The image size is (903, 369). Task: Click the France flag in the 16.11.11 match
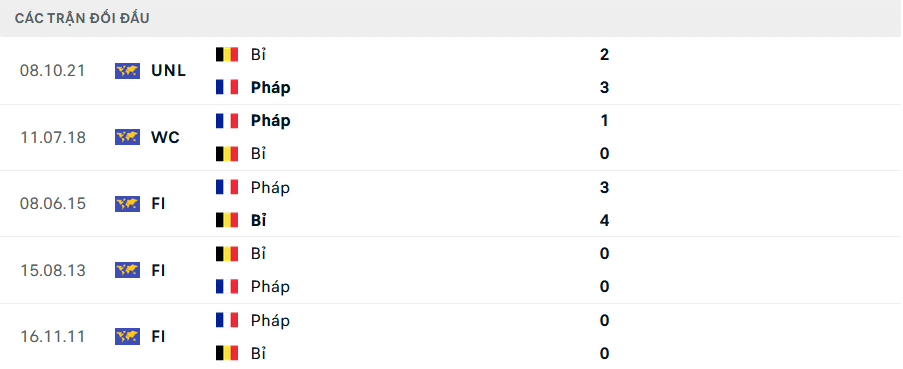(x=227, y=320)
